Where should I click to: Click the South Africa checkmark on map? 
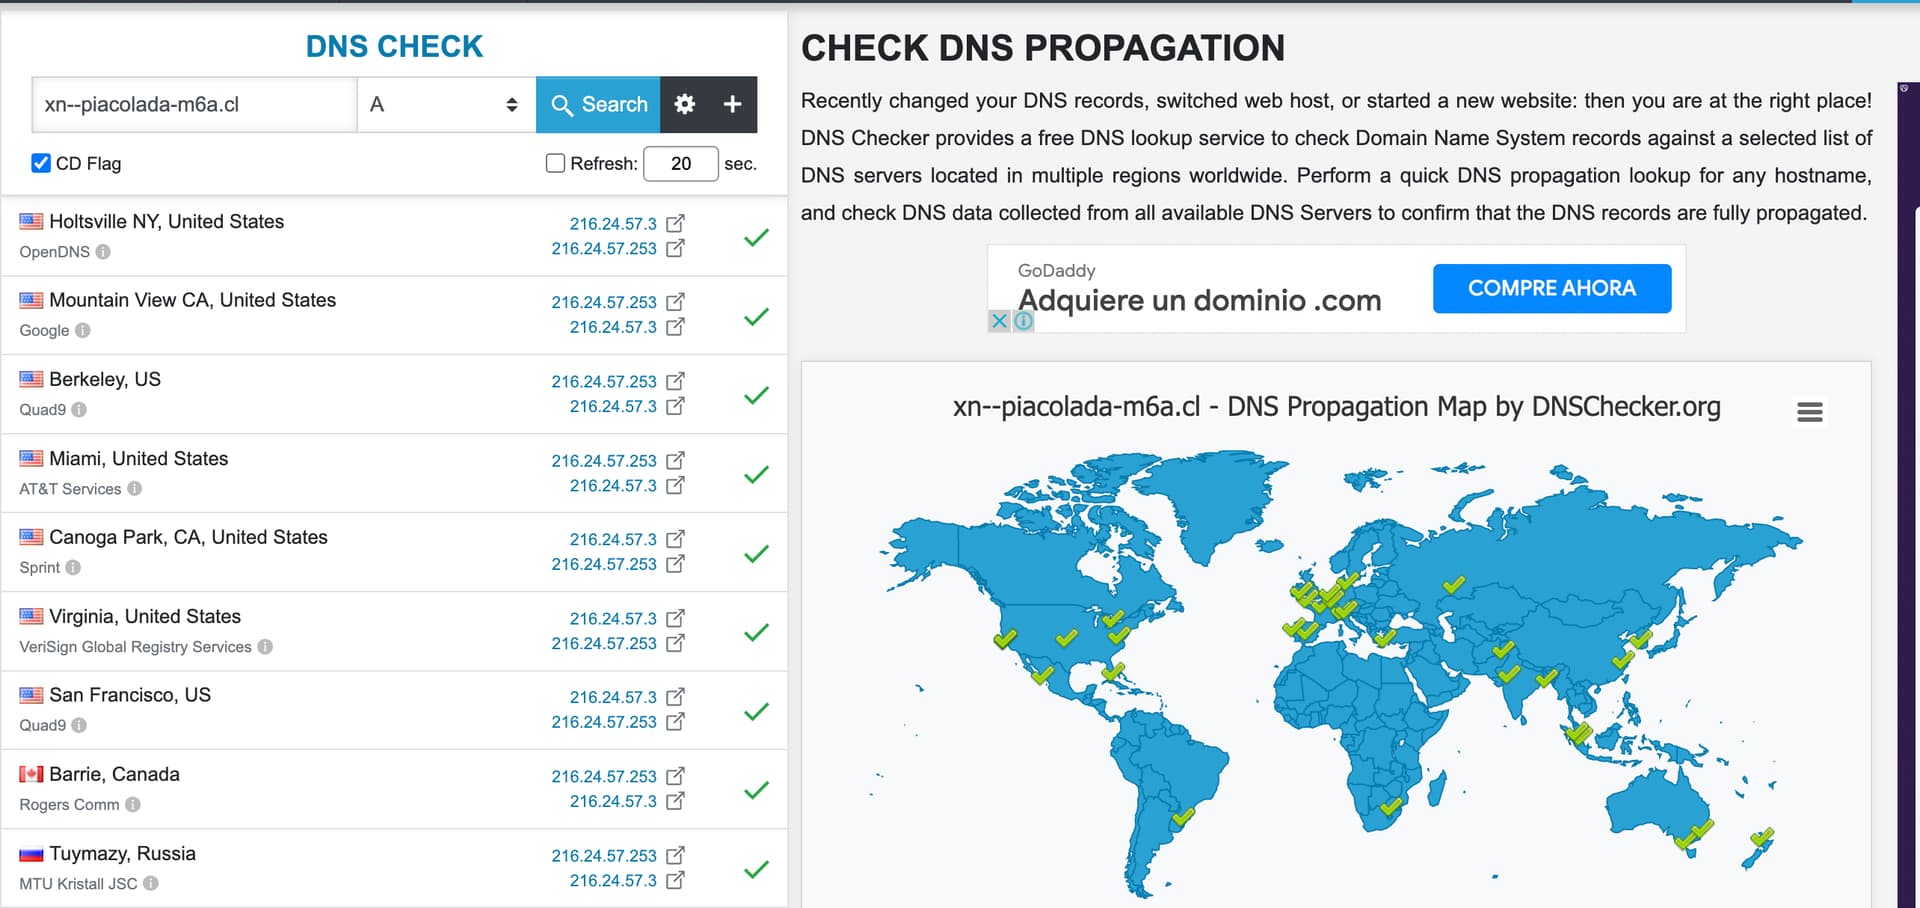point(1391,806)
